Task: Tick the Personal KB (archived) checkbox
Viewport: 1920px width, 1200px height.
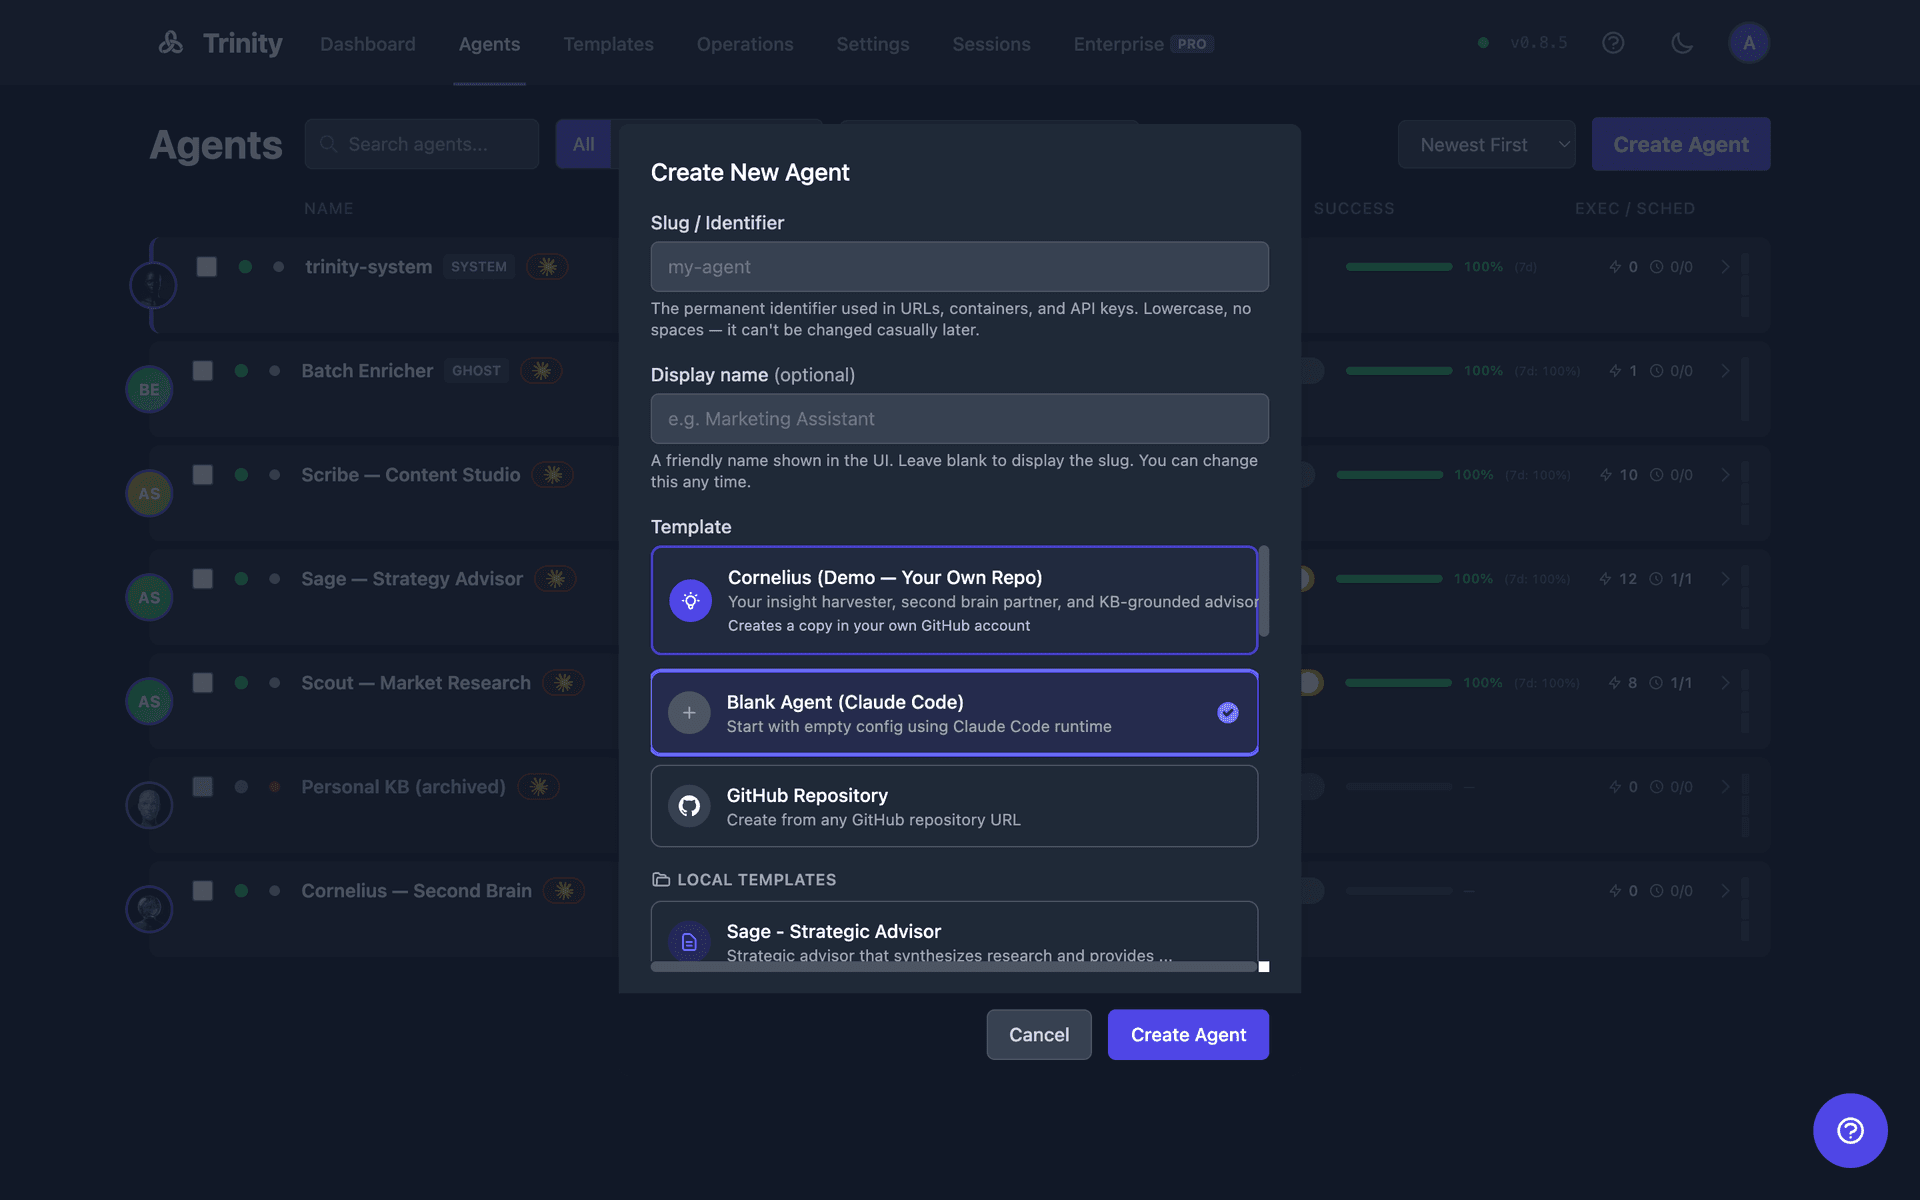Action: (203, 787)
